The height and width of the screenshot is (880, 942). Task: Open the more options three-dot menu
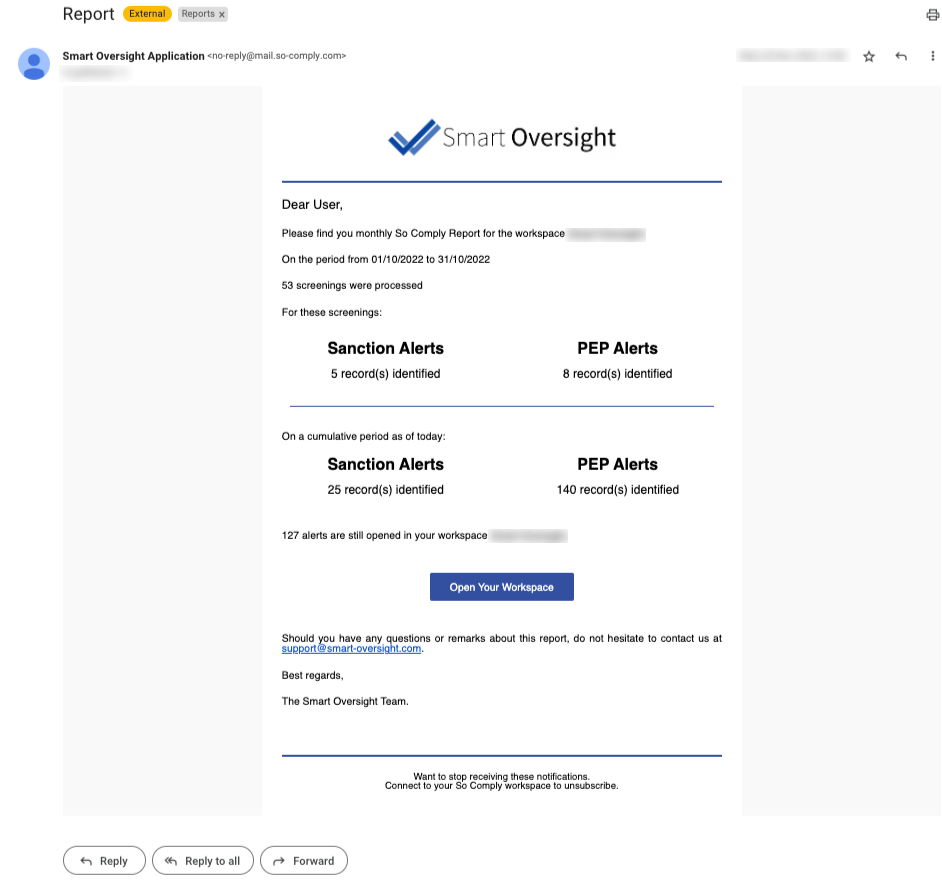(x=932, y=56)
